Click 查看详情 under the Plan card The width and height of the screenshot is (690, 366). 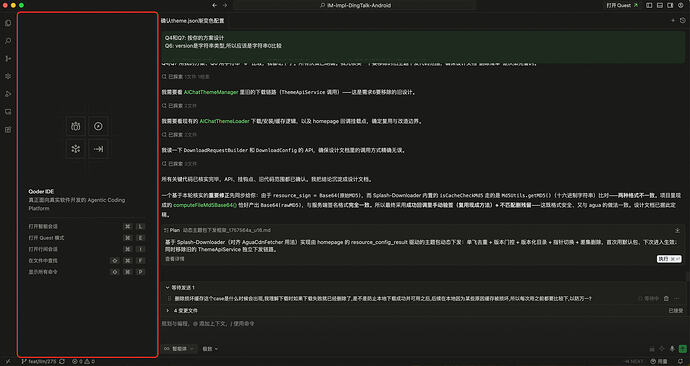click(x=175, y=259)
